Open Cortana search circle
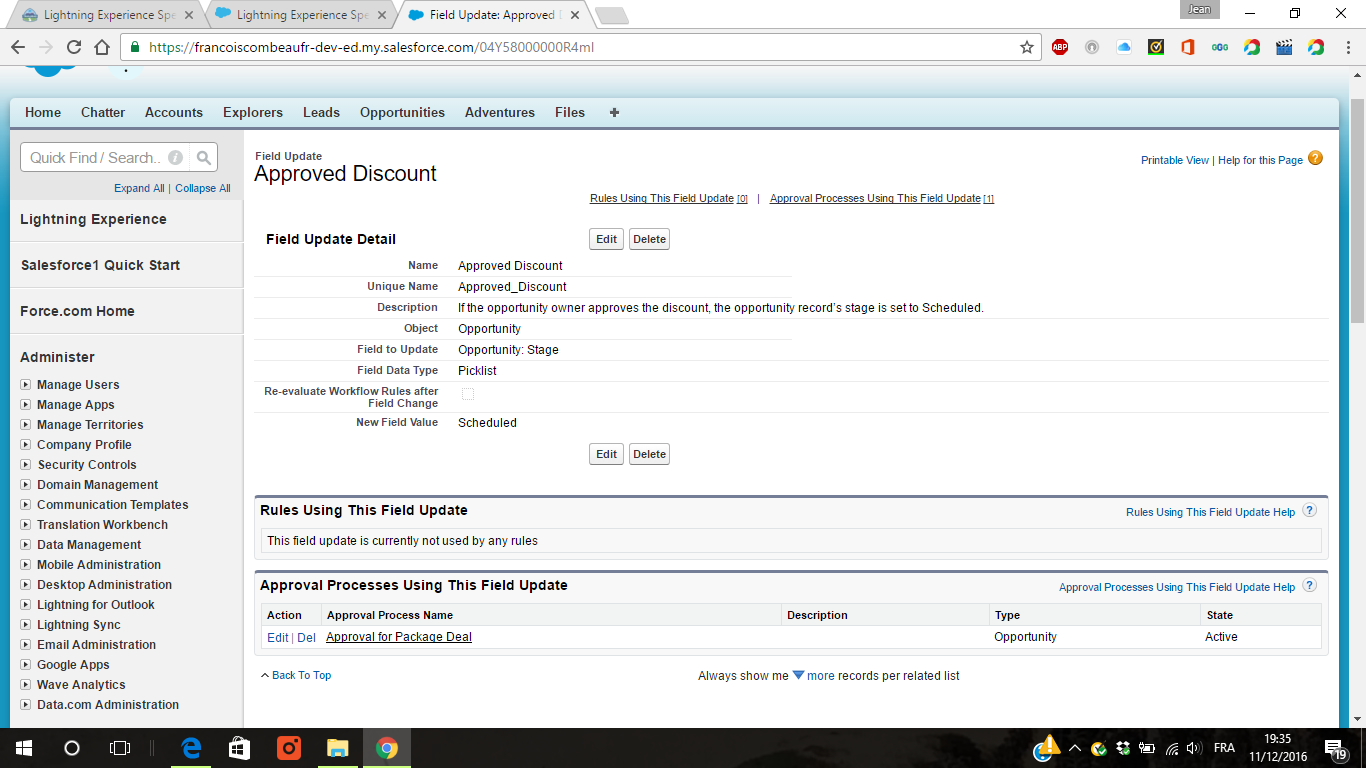Screen dimensions: 1366x768 pyautogui.click(x=72, y=748)
